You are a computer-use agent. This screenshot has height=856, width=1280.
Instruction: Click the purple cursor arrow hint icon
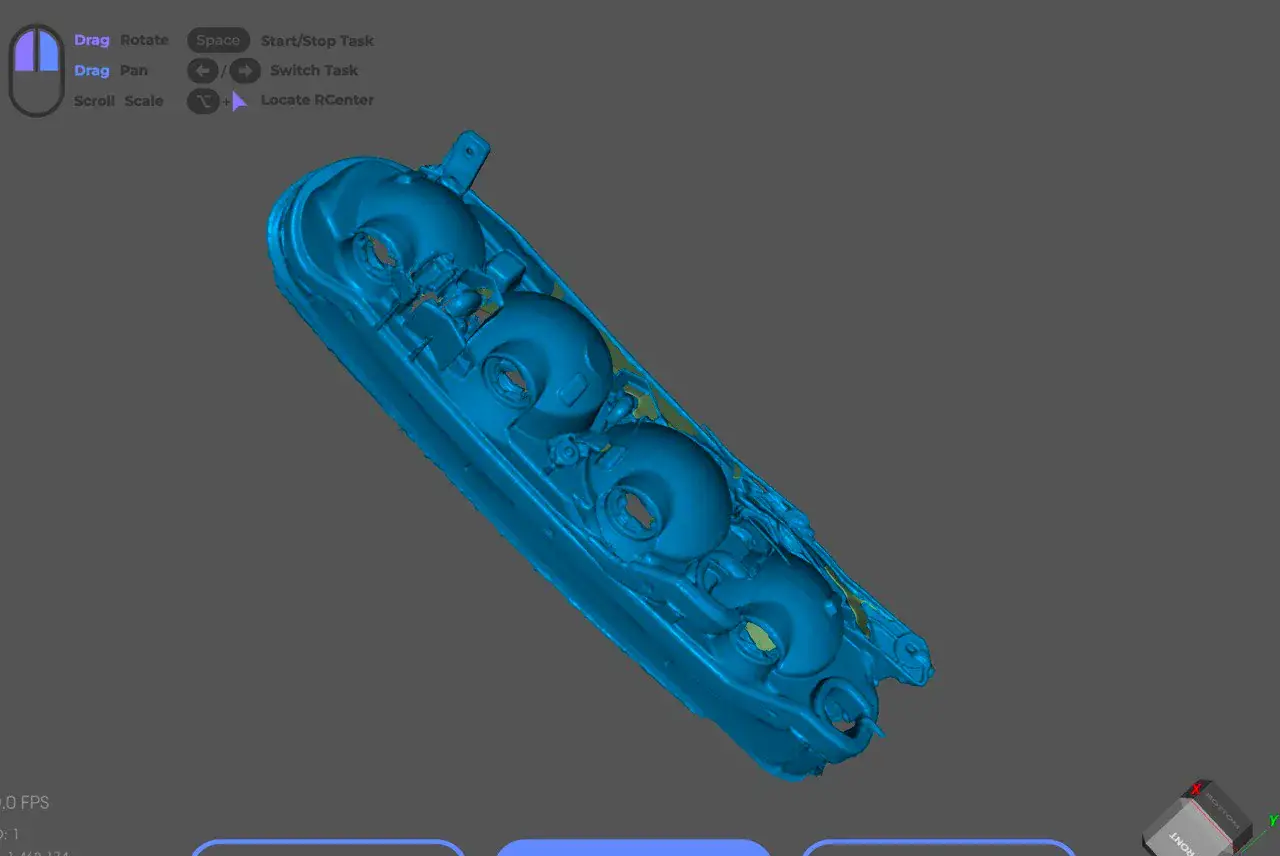[239, 101]
